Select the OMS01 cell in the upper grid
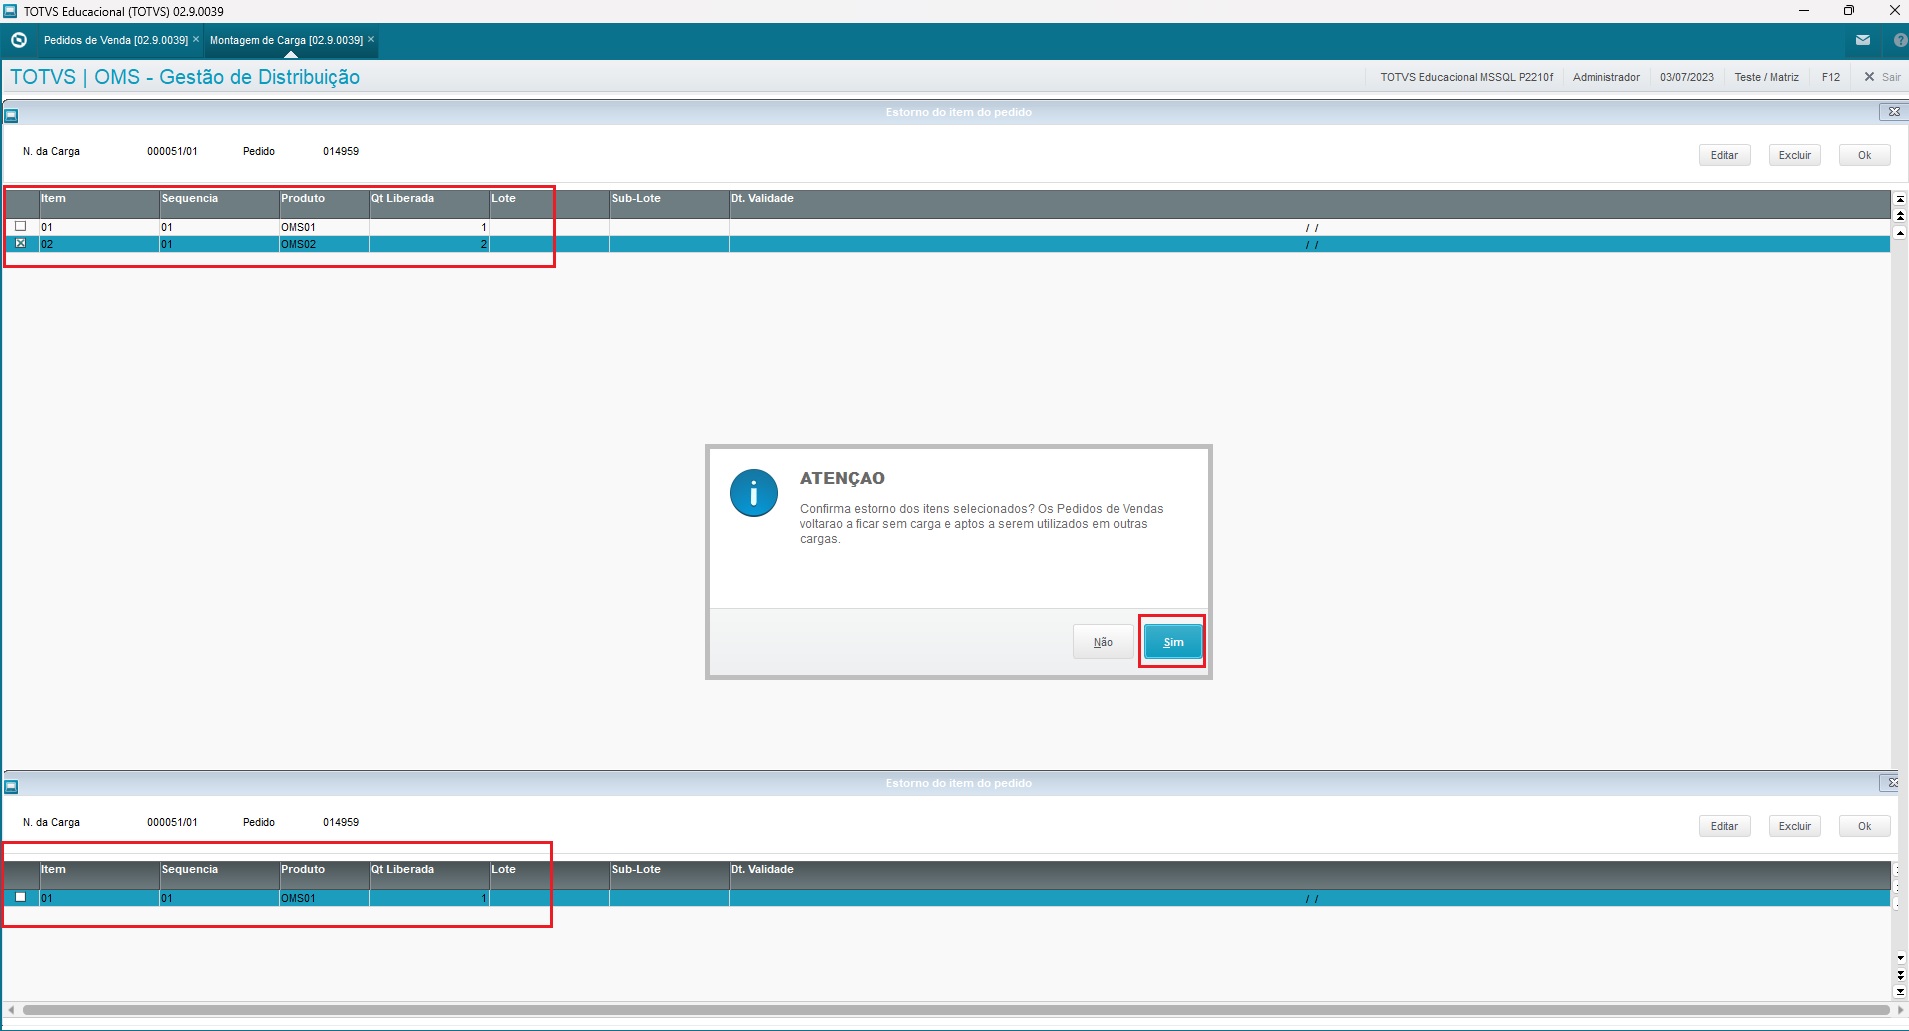Viewport: 1909px width, 1031px height. click(x=324, y=227)
